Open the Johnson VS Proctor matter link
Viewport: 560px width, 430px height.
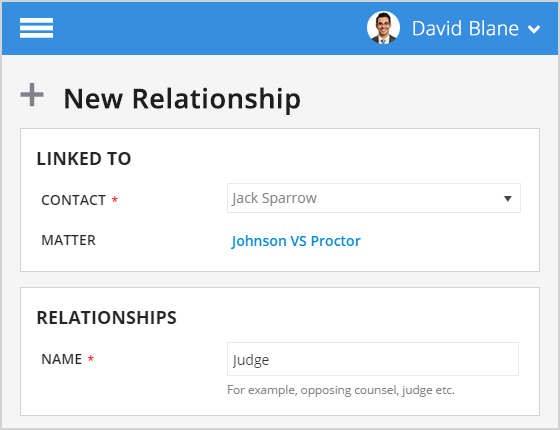(x=296, y=241)
